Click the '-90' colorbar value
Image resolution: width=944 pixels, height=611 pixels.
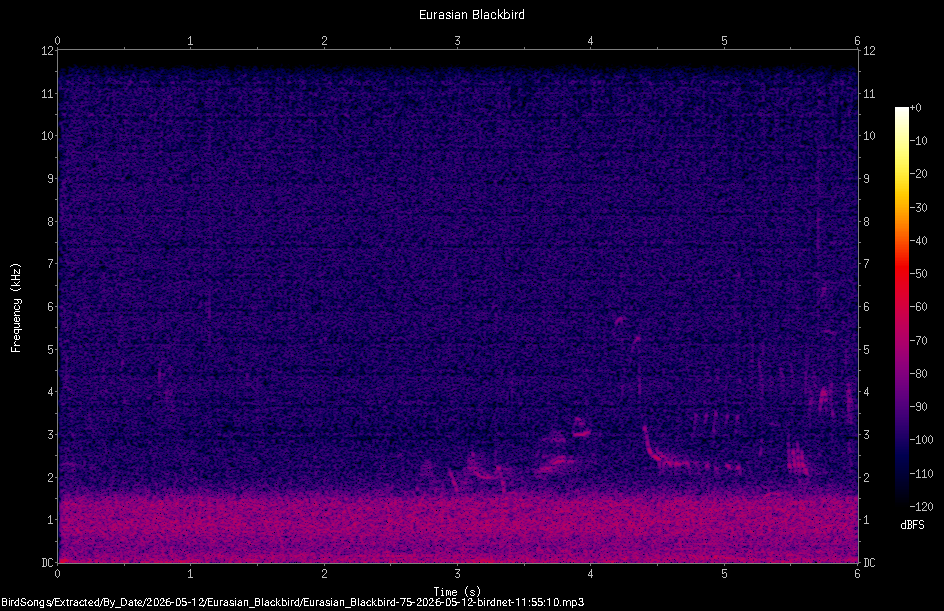(x=918, y=406)
